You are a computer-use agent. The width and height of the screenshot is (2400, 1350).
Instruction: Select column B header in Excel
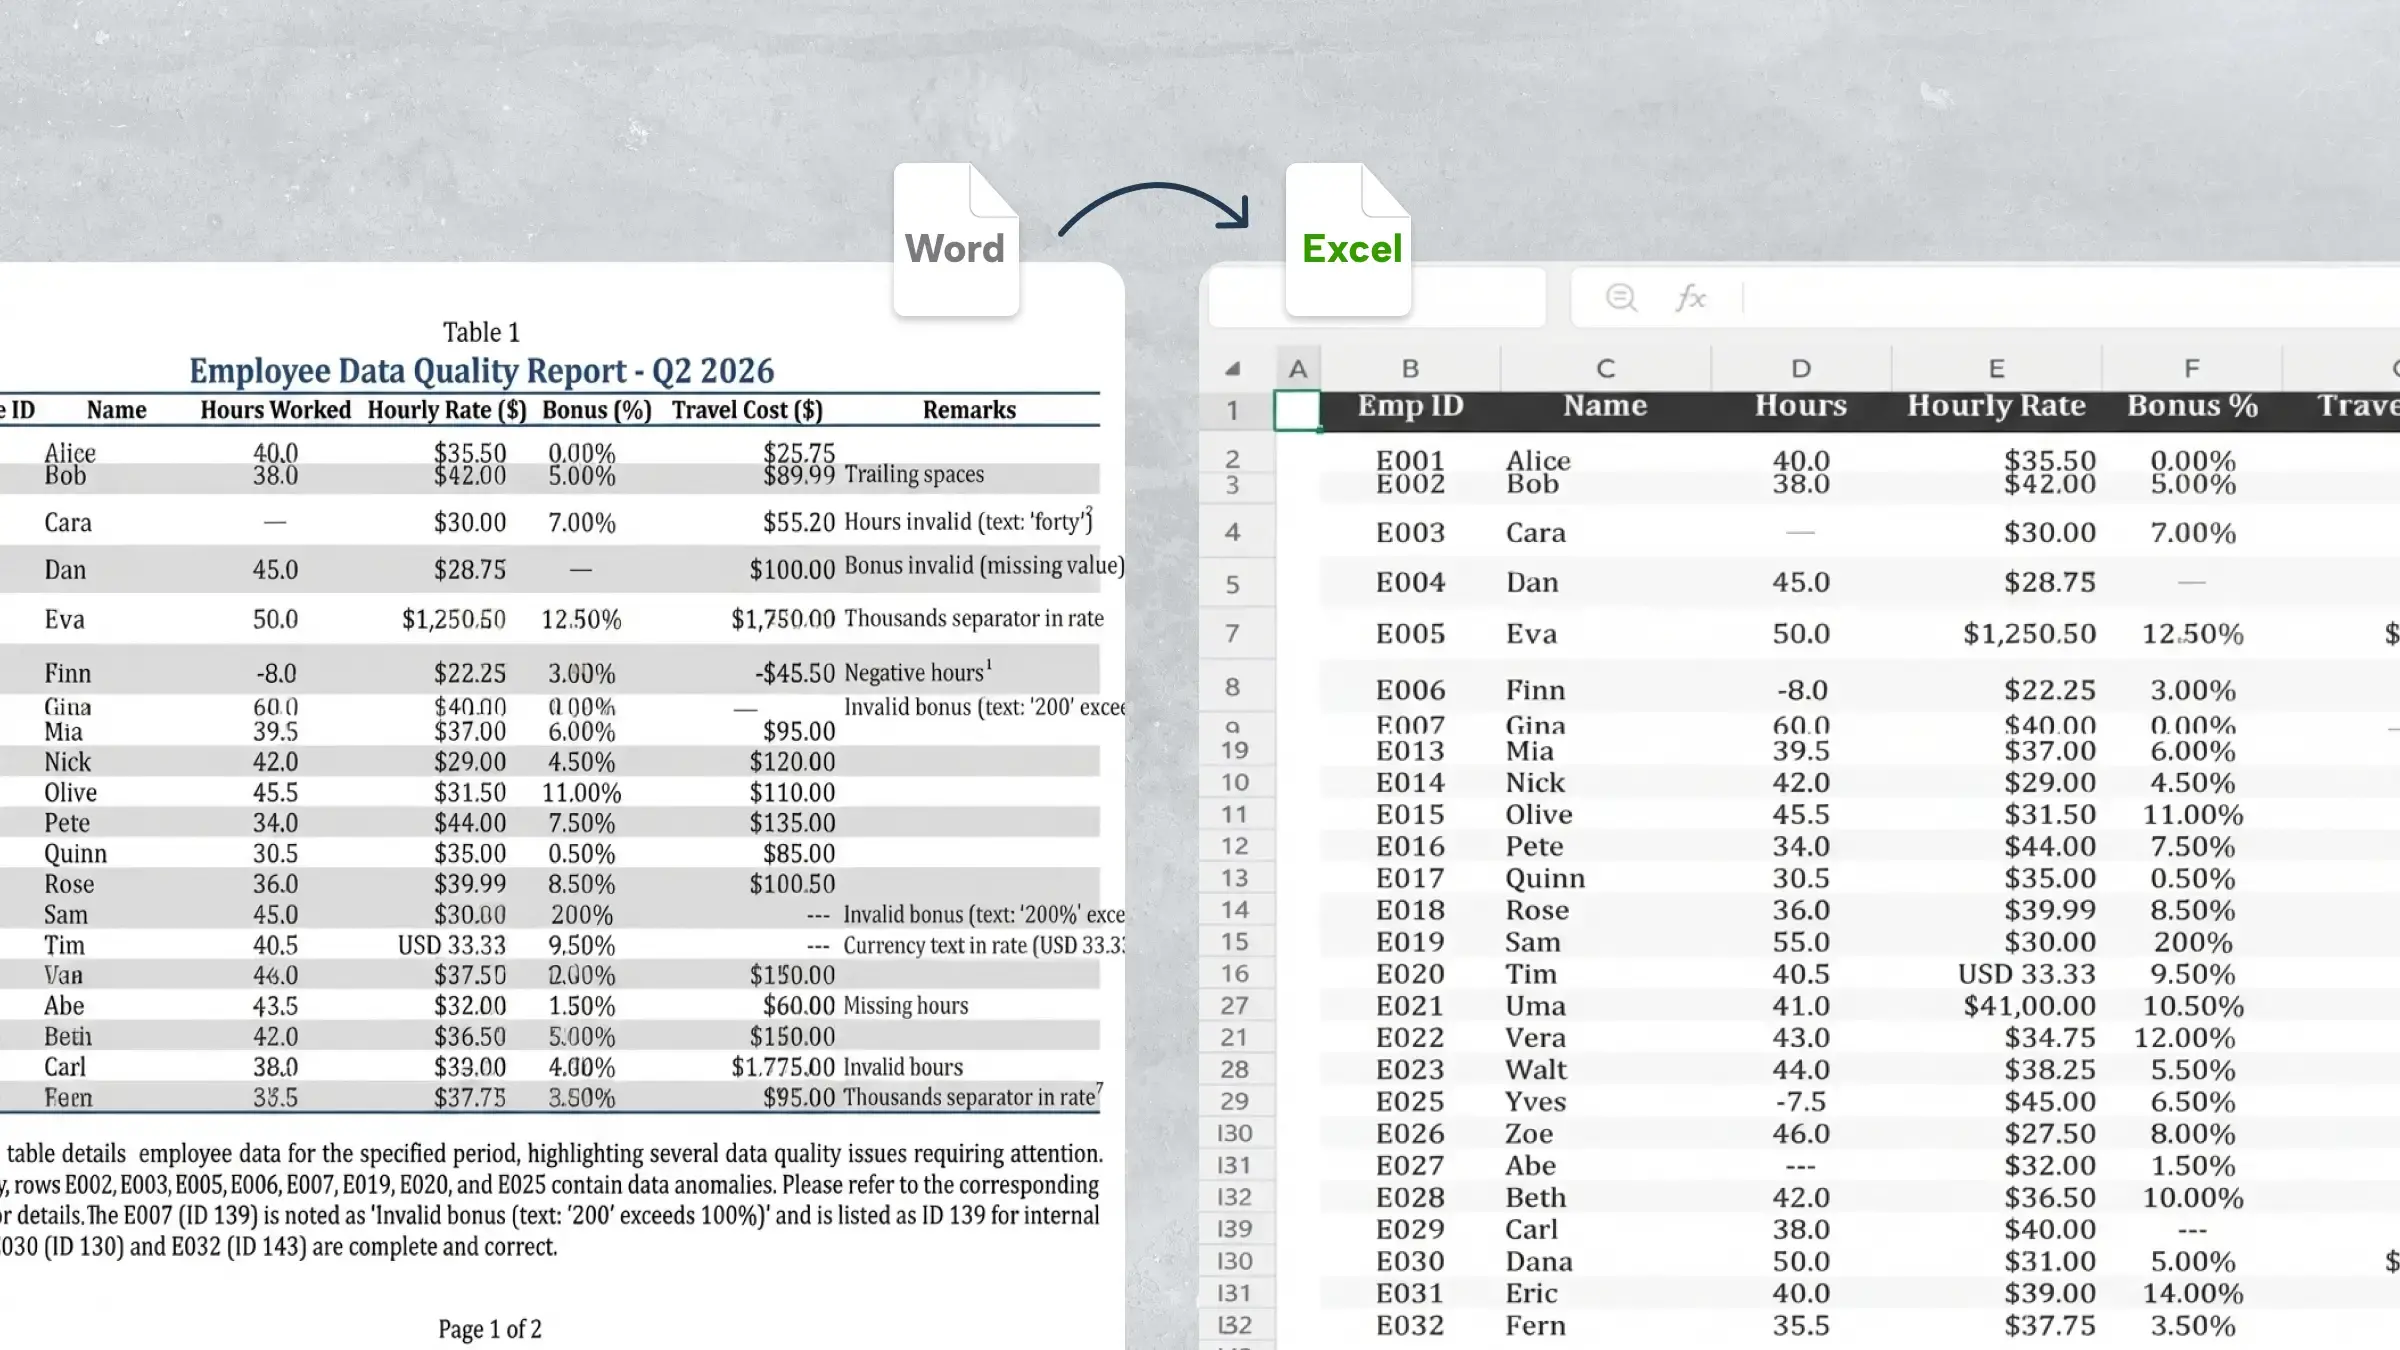[1410, 369]
